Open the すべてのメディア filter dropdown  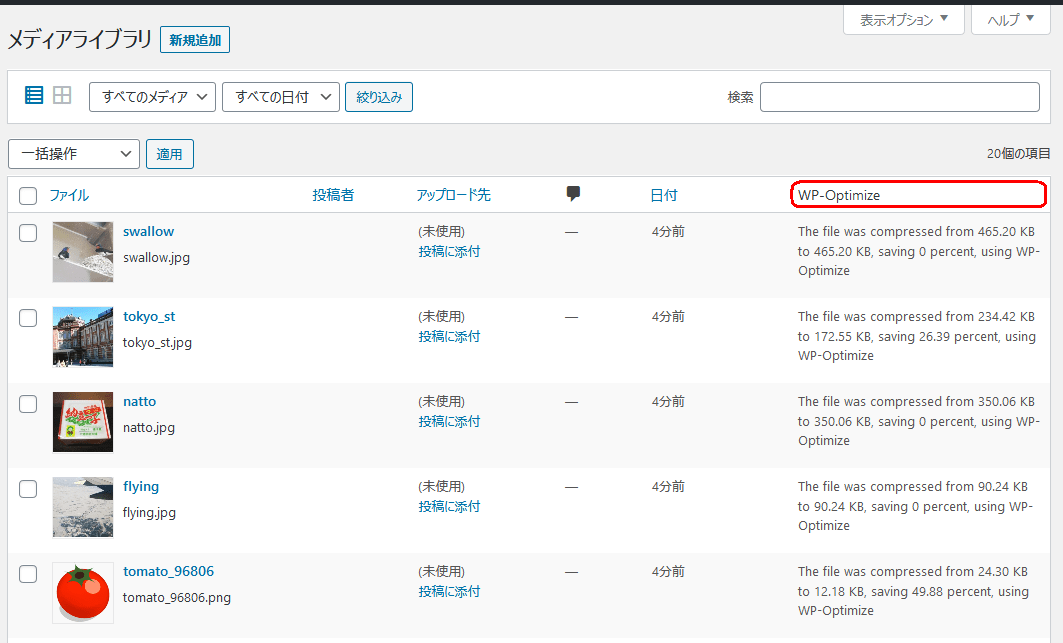coord(153,97)
